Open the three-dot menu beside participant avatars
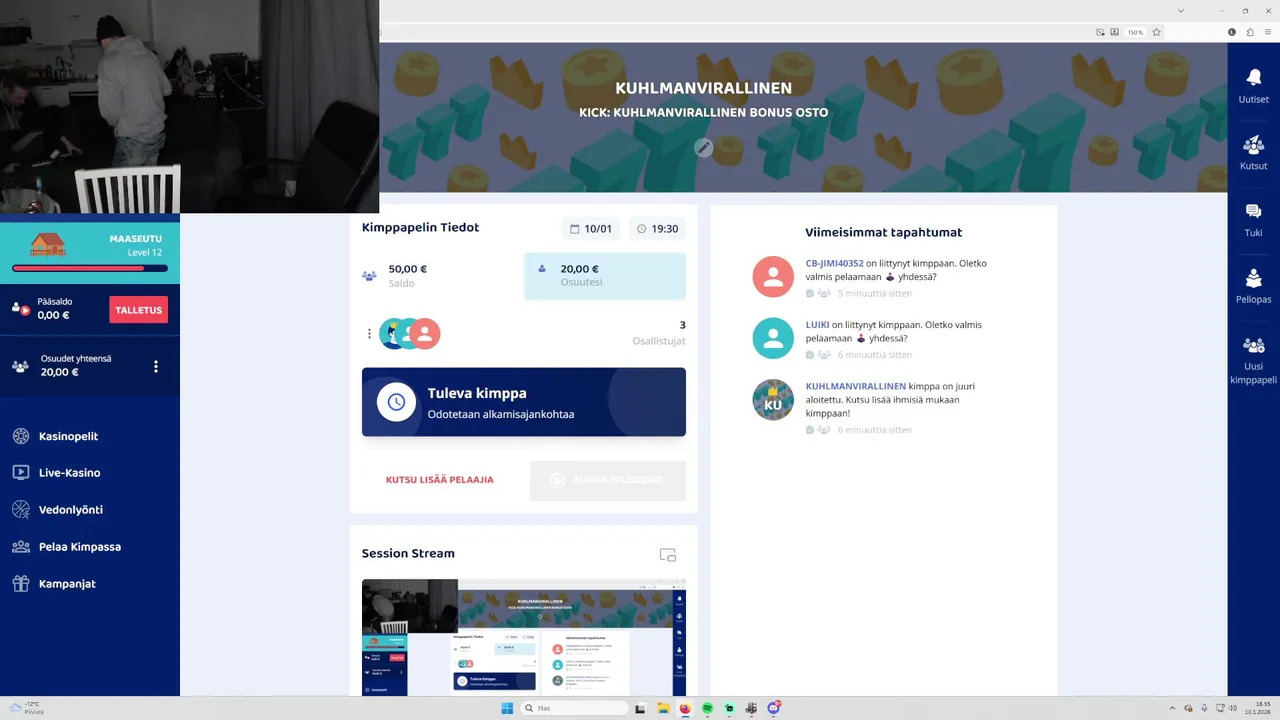The width and height of the screenshot is (1280, 720). (369, 334)
